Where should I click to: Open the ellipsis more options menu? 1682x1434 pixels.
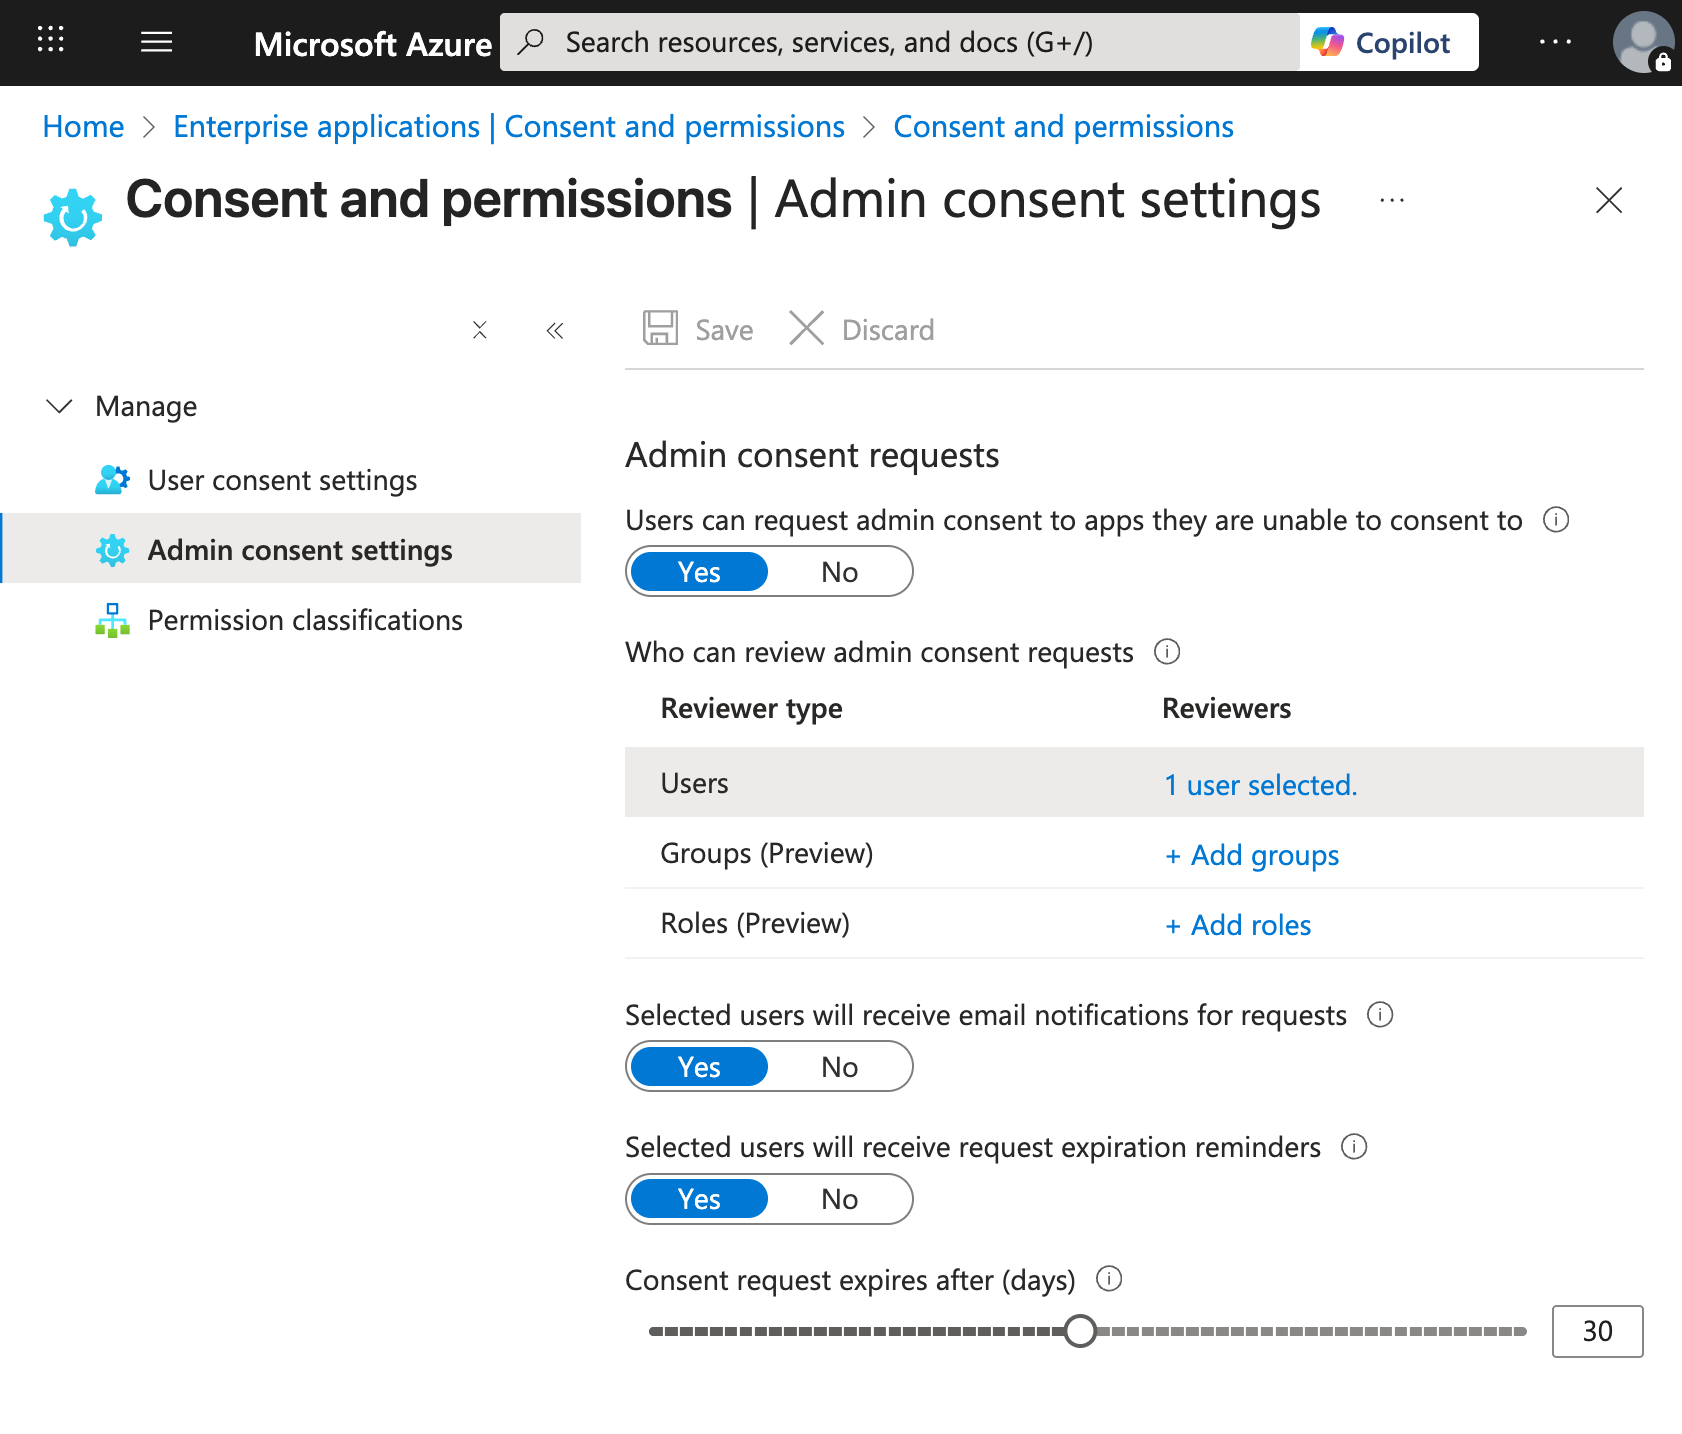coord(1392,200)
